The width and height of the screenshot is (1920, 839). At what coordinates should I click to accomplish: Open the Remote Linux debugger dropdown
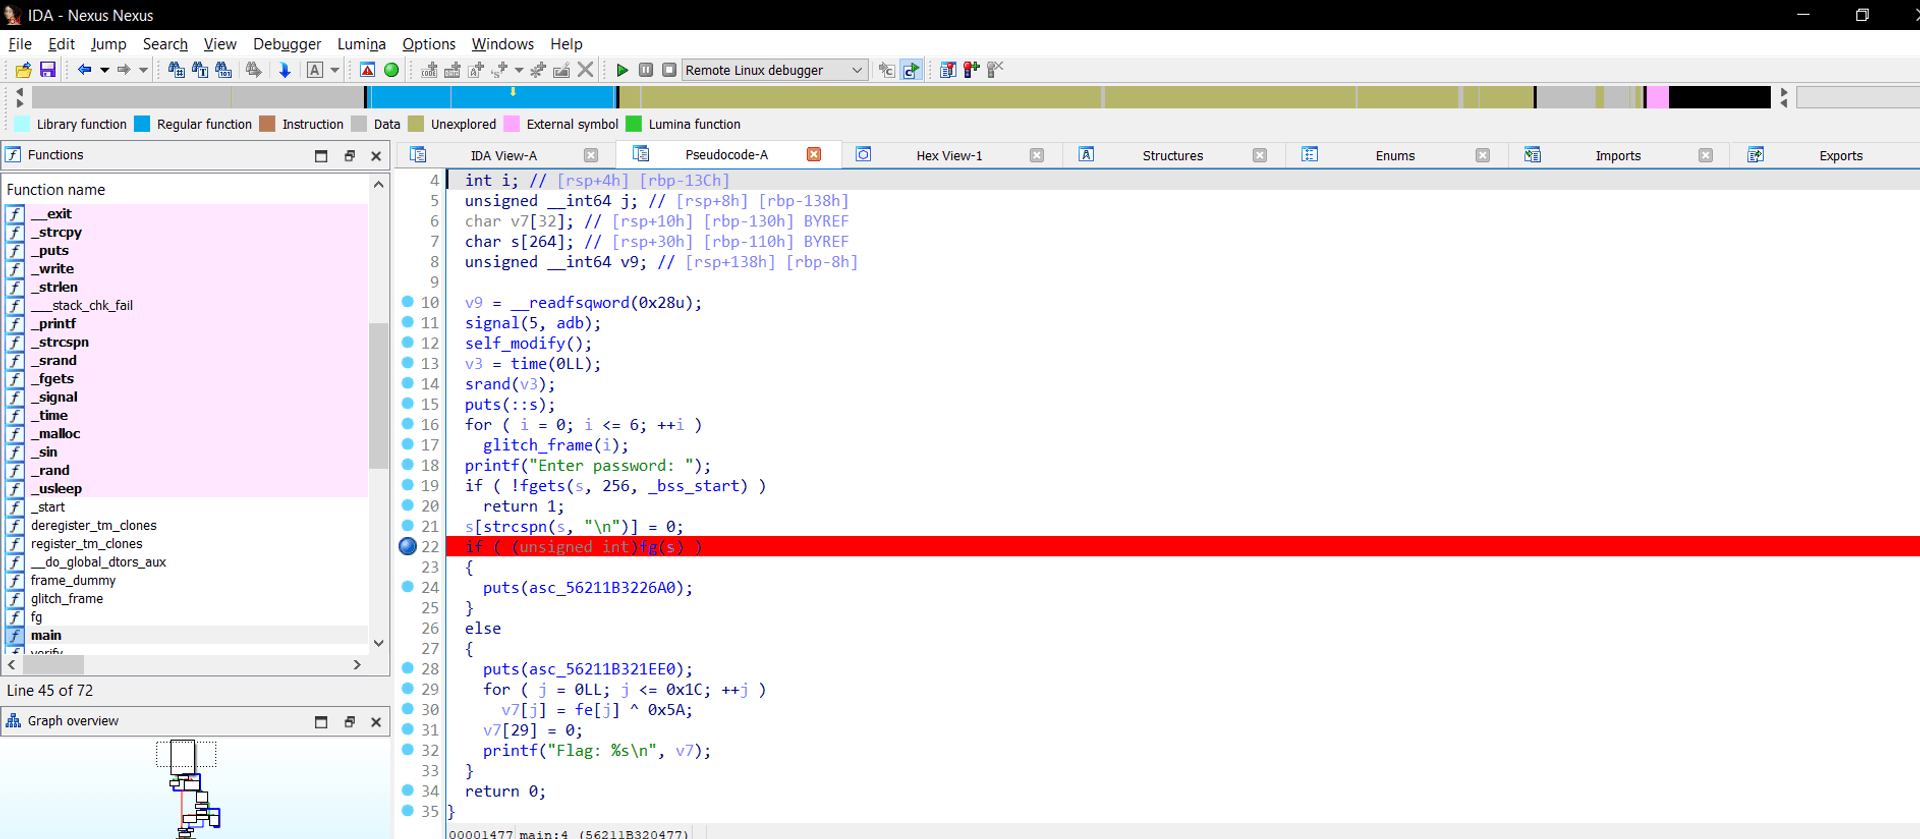point(774,70)
